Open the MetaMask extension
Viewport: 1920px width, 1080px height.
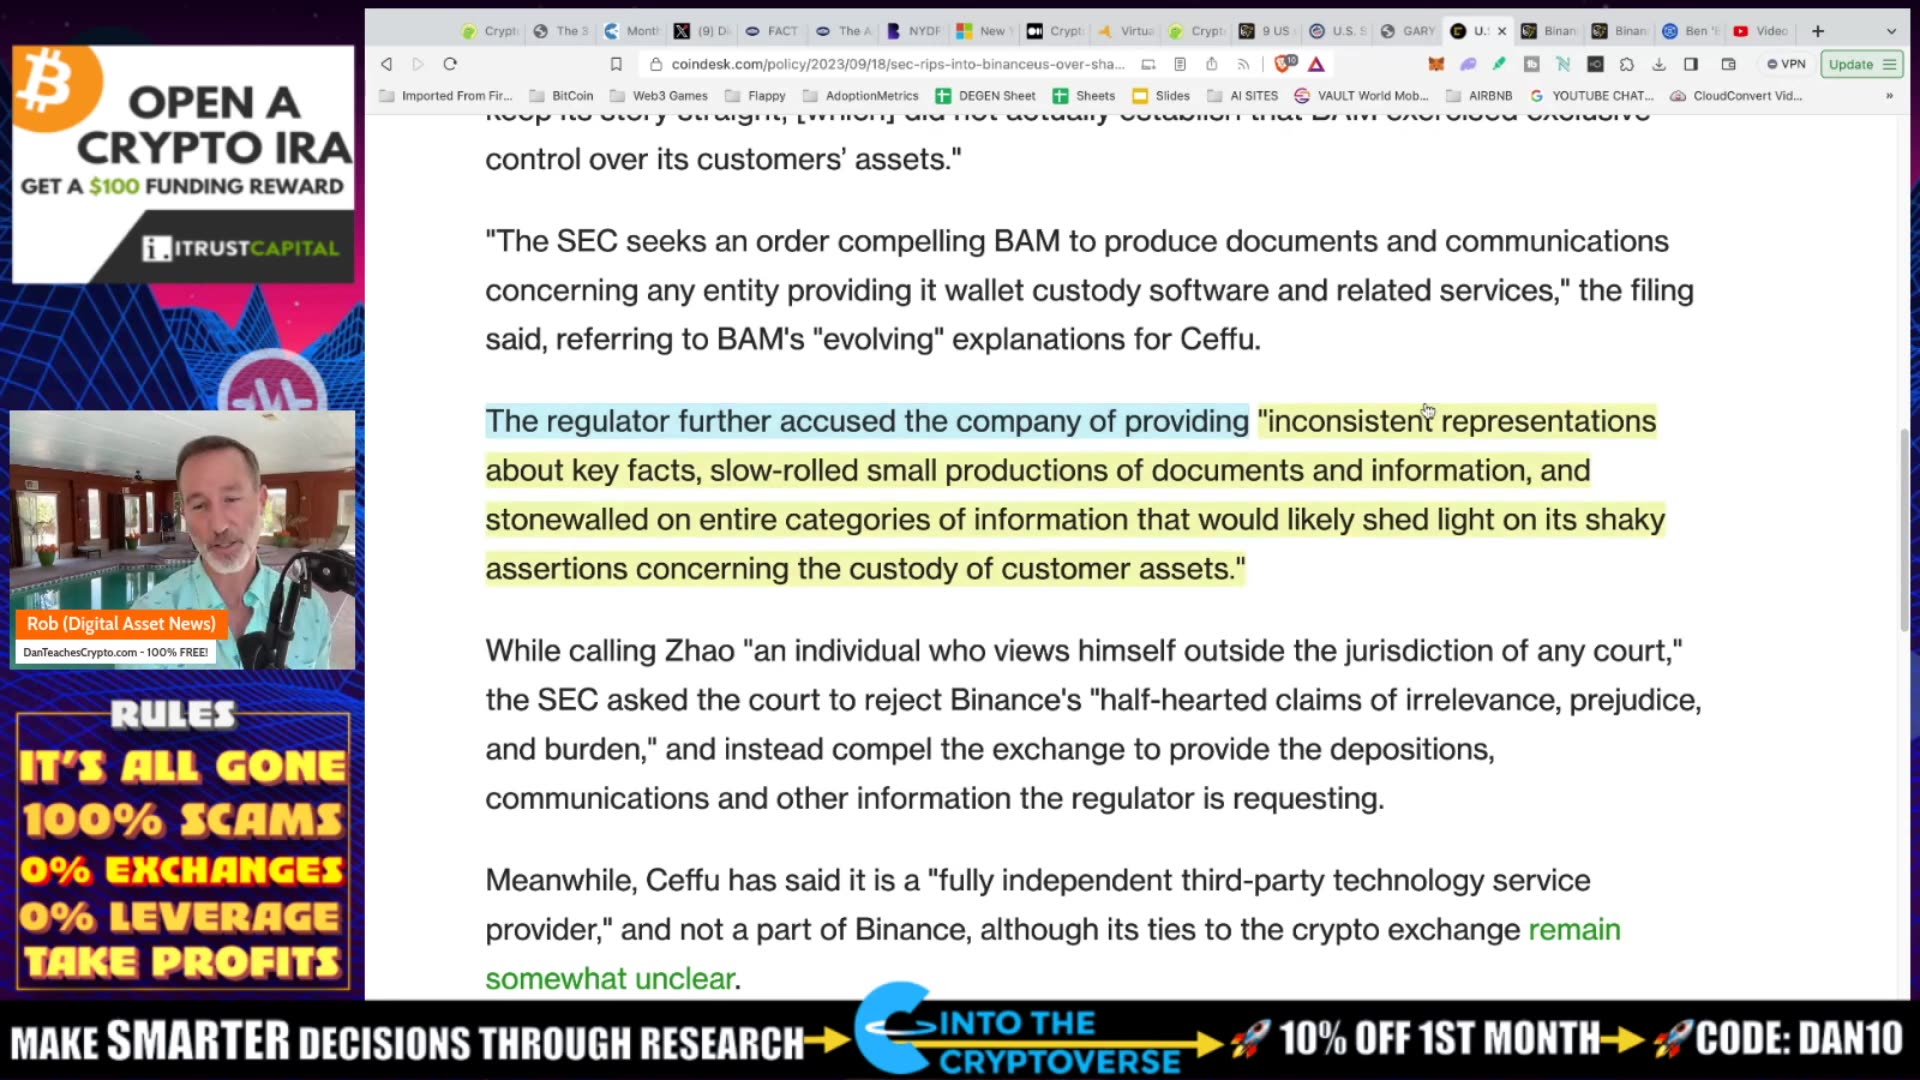pos(1438,64)
